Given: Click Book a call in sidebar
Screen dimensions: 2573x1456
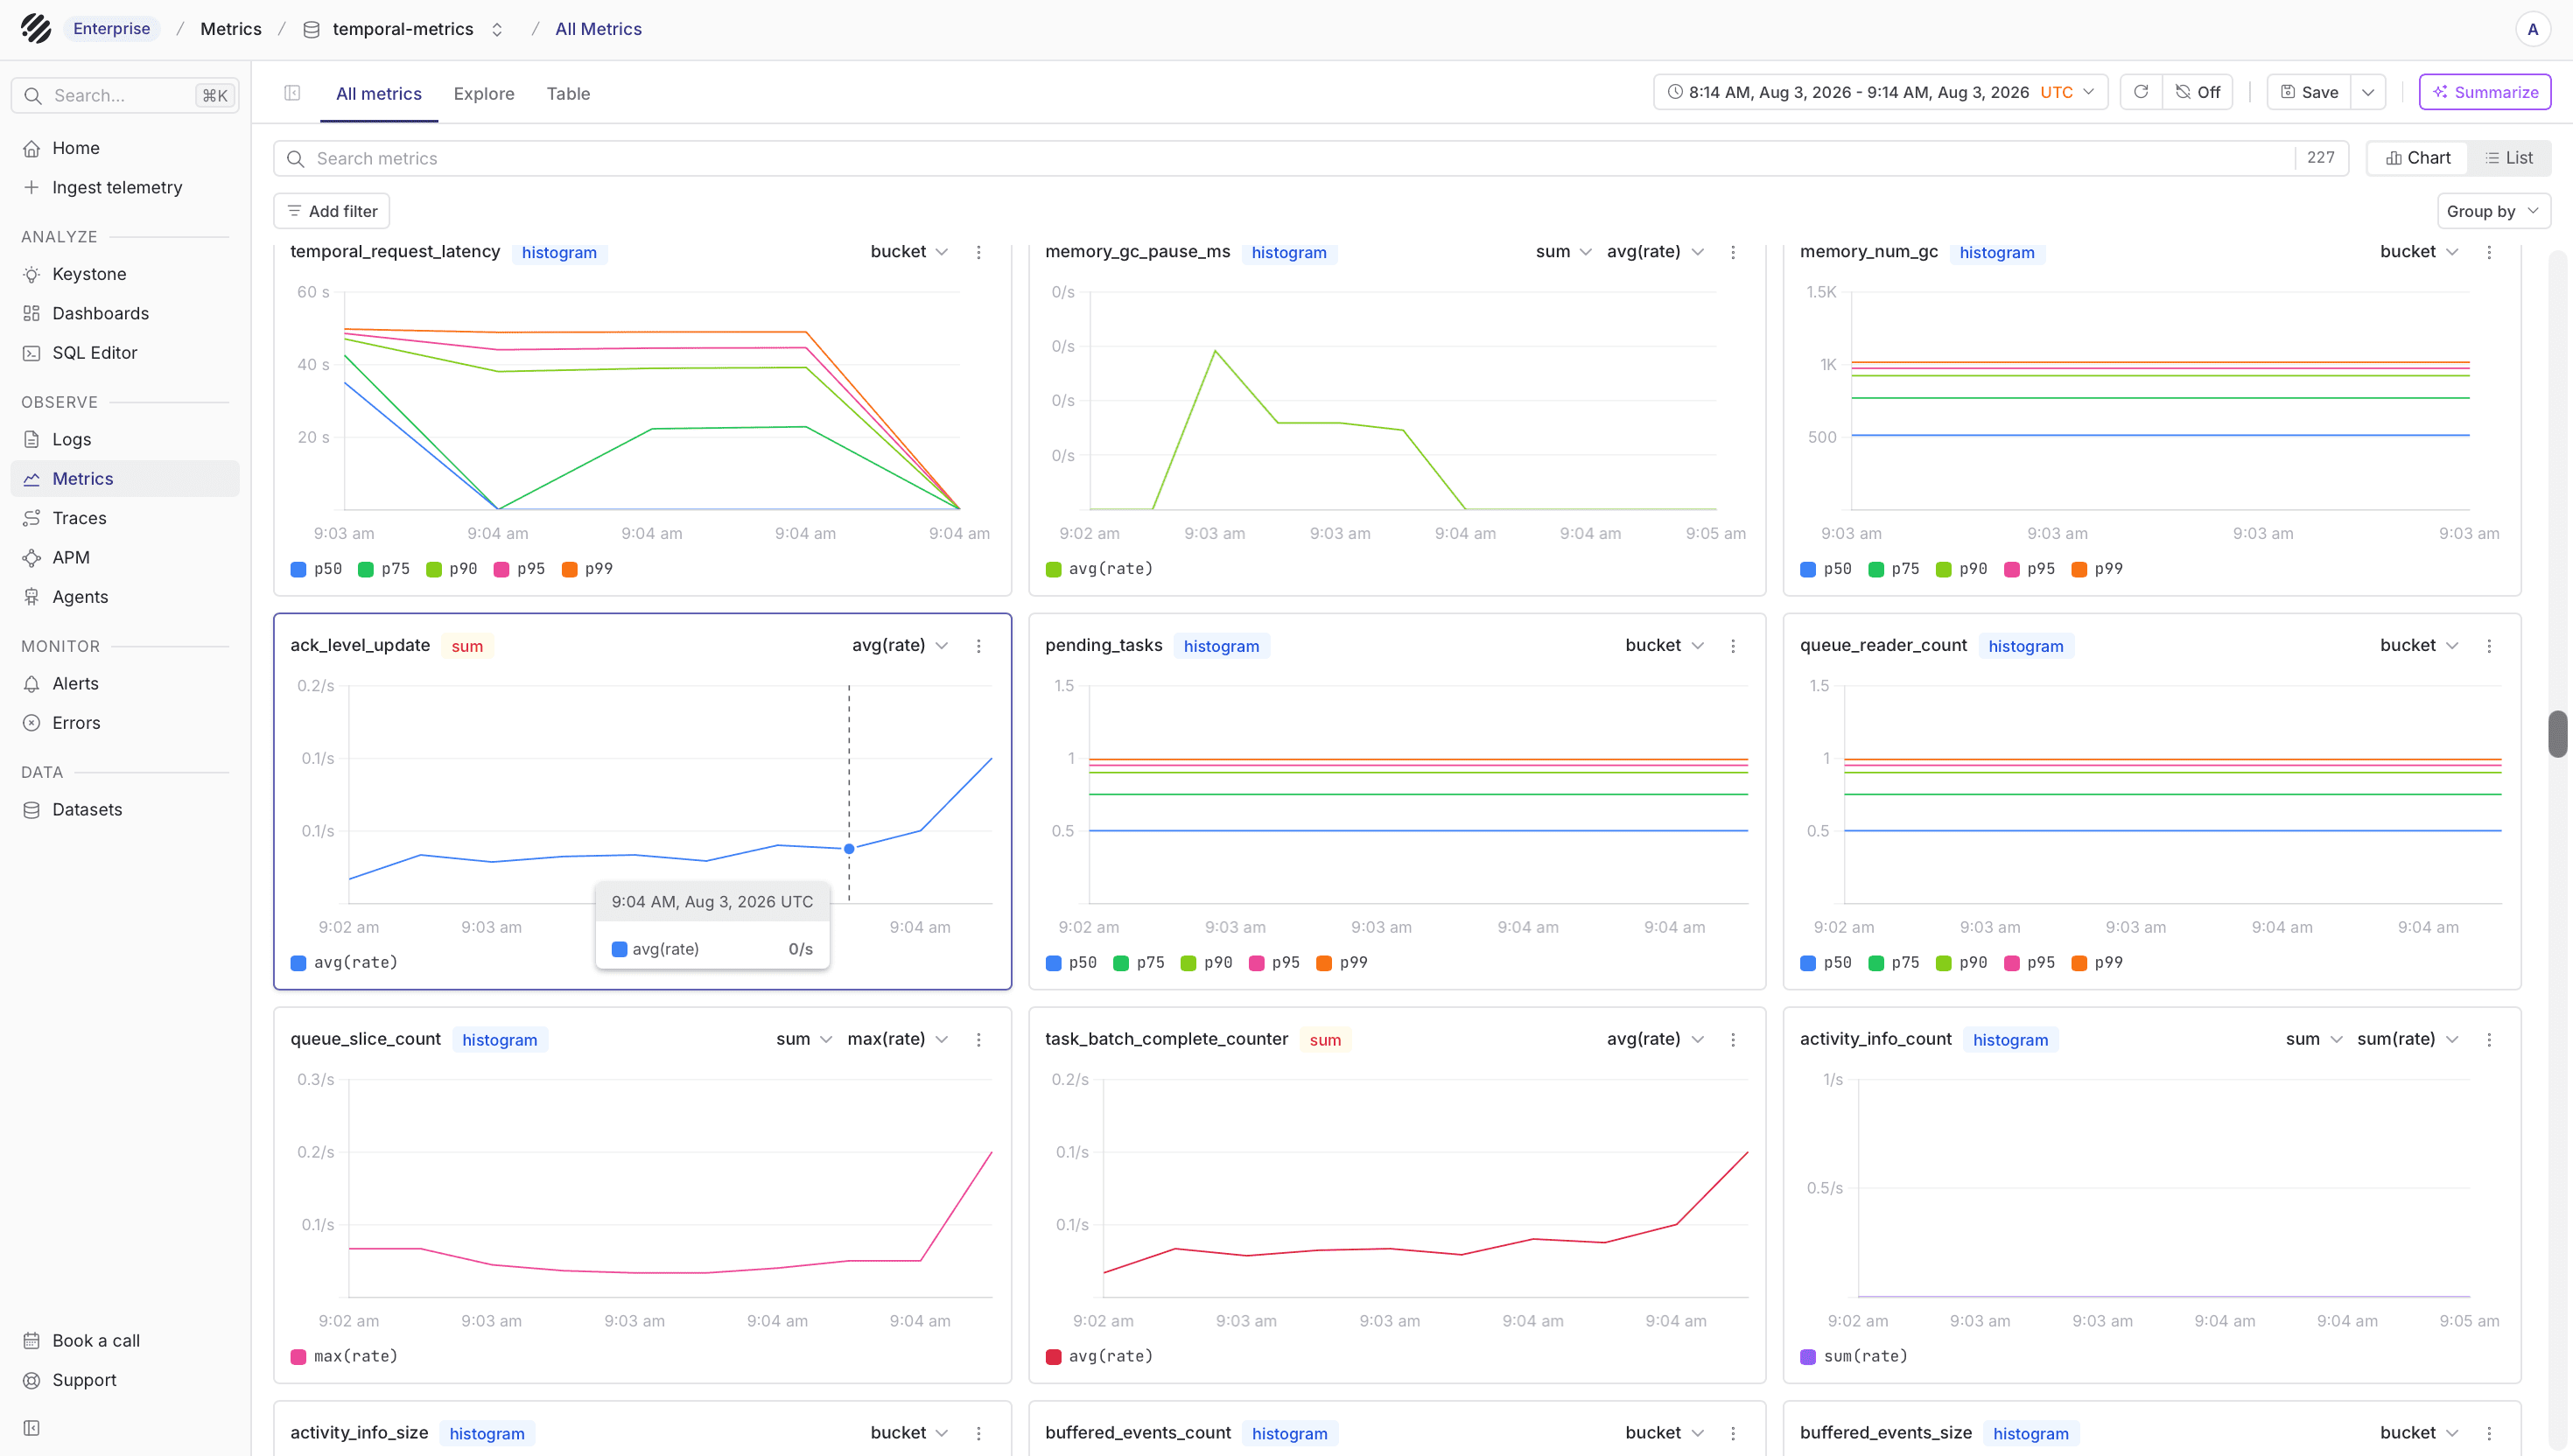Looking at the screenshot, I should (125, 1340).
